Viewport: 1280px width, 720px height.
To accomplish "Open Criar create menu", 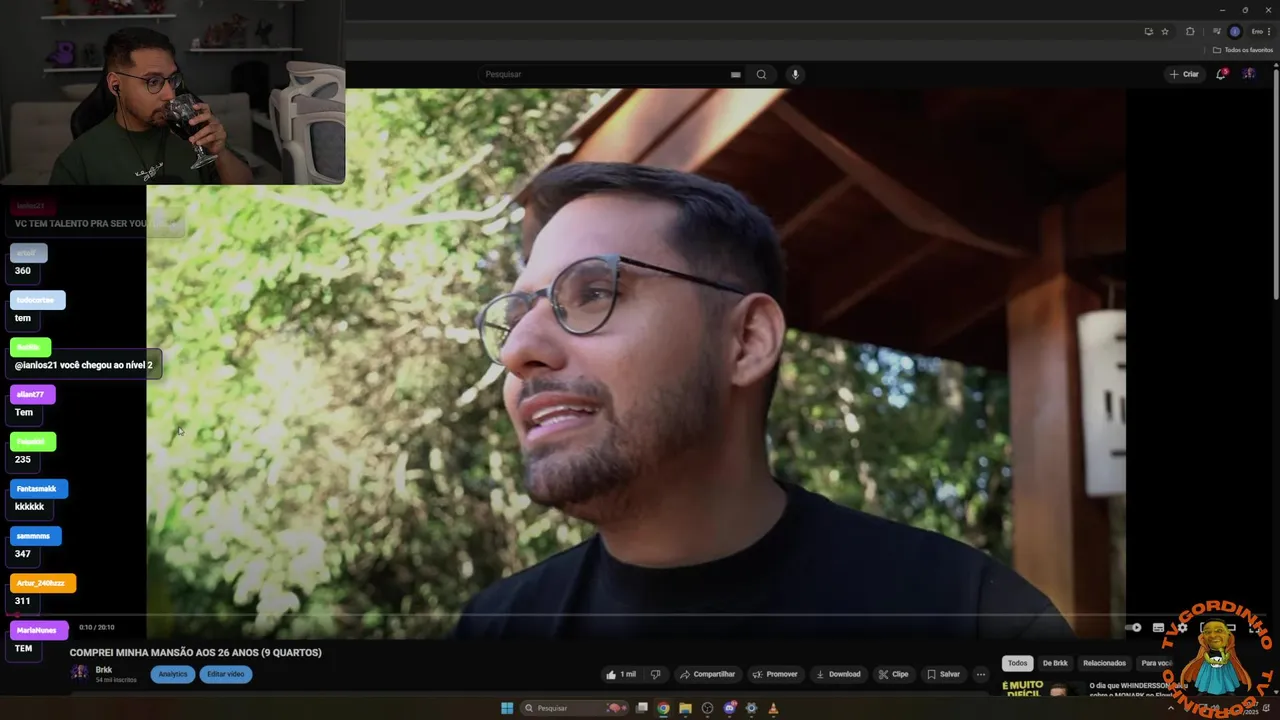I will coord(1184,74).
